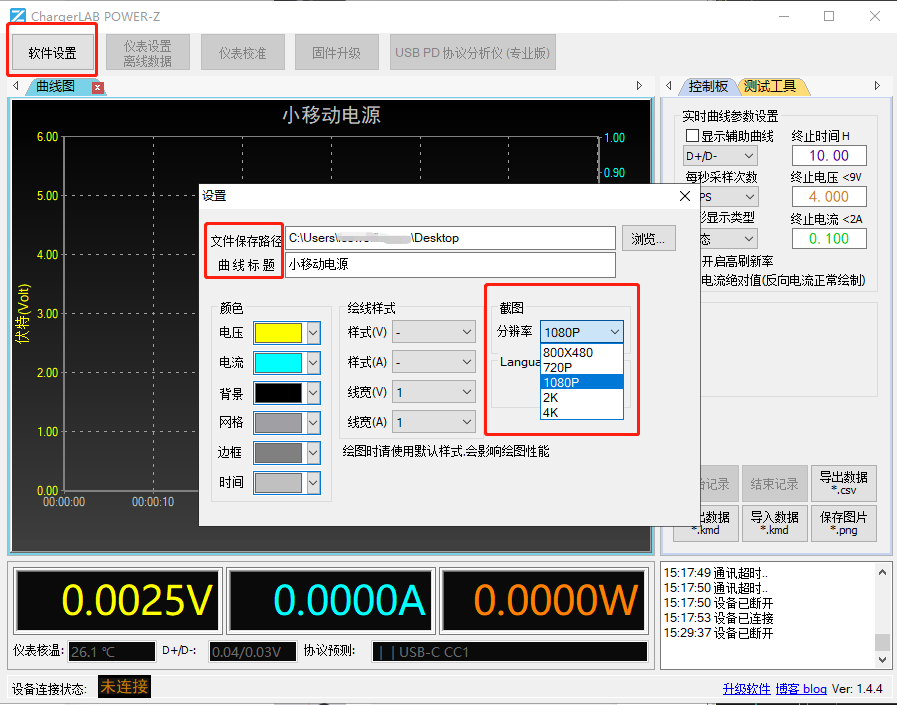
Task: Close the 曲线图 tab with its red X
Action: pos(96,86)
